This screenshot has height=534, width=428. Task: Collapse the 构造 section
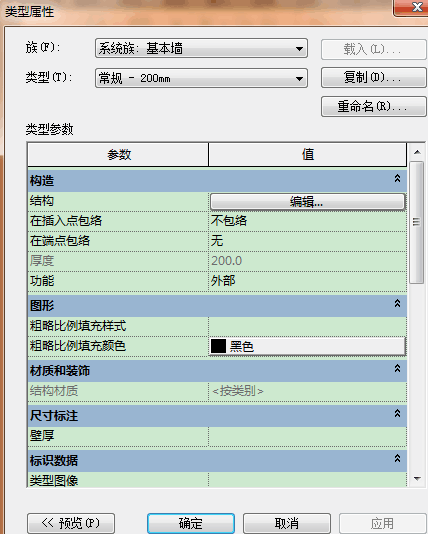click(x=397, y=178)
